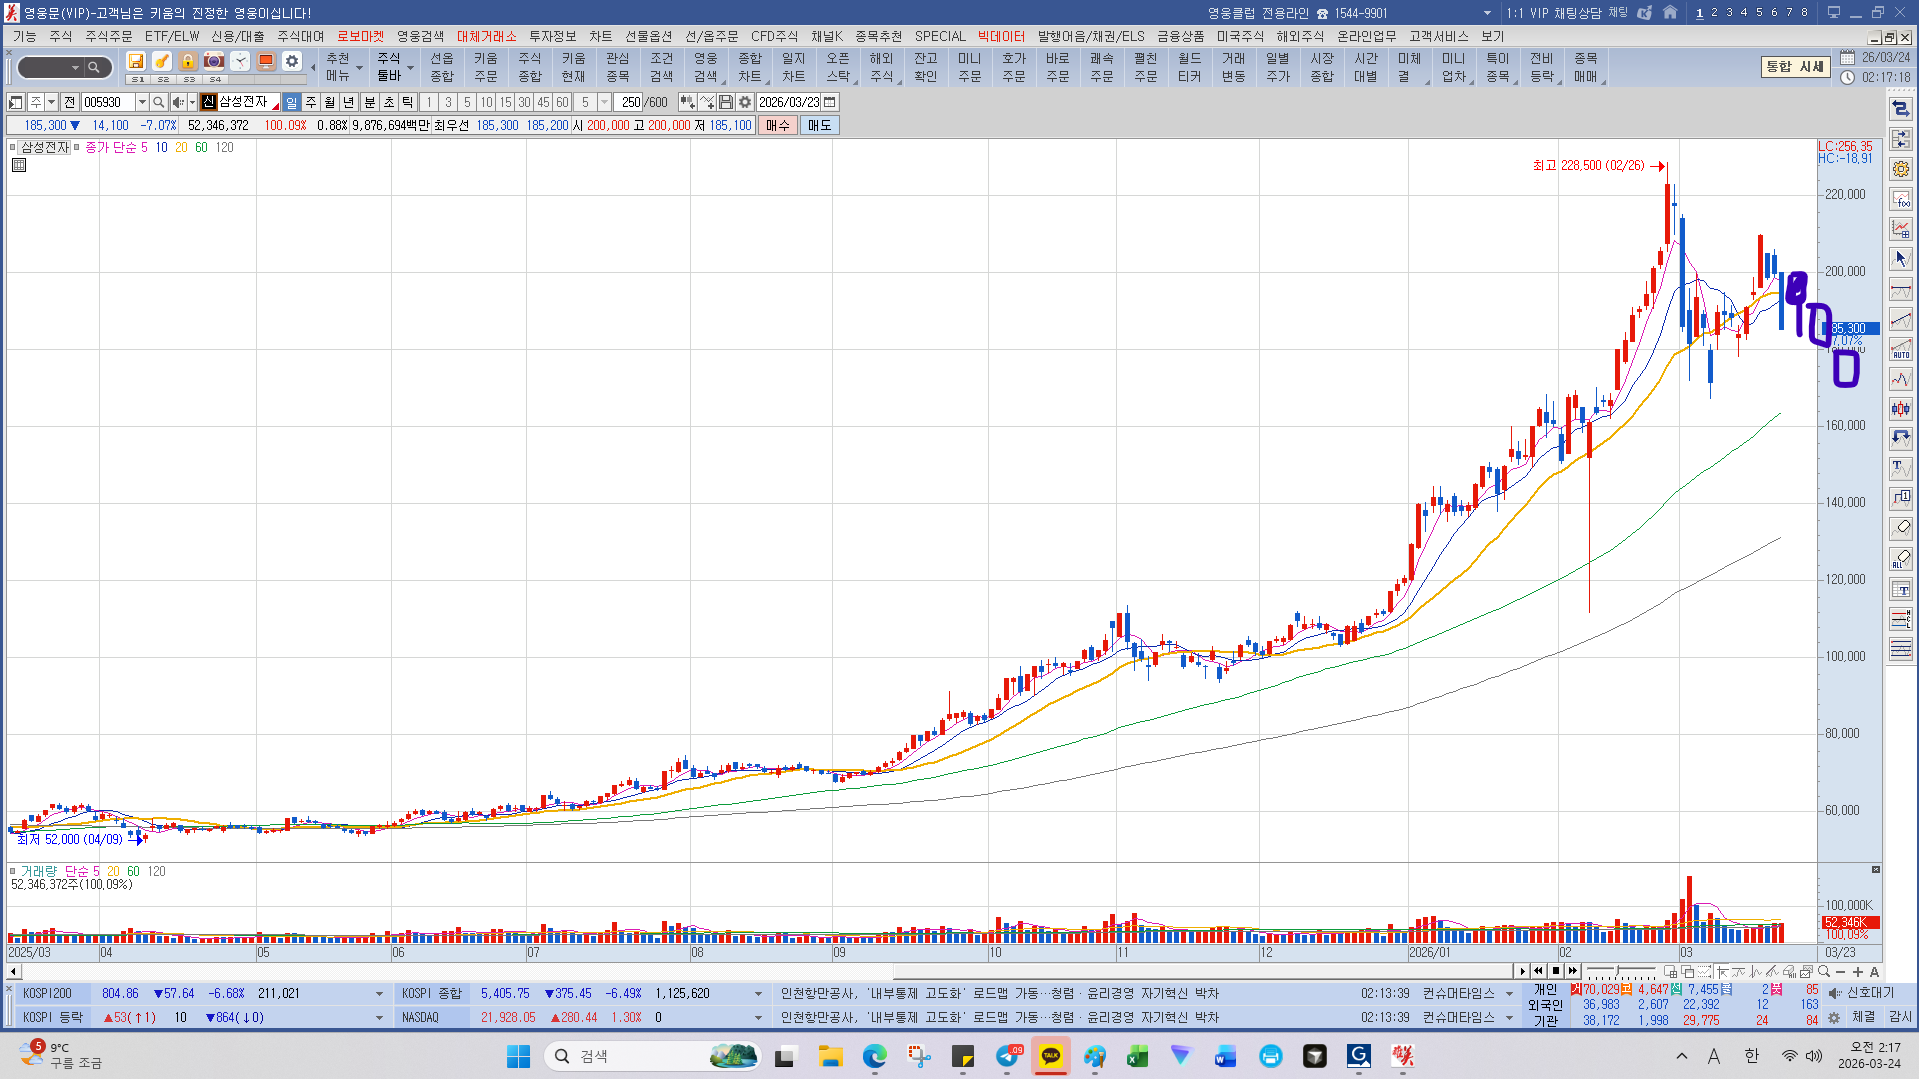1919x1079 pixels.
Task: Toggle daily (일) chart period
Action: coord(292,102)
